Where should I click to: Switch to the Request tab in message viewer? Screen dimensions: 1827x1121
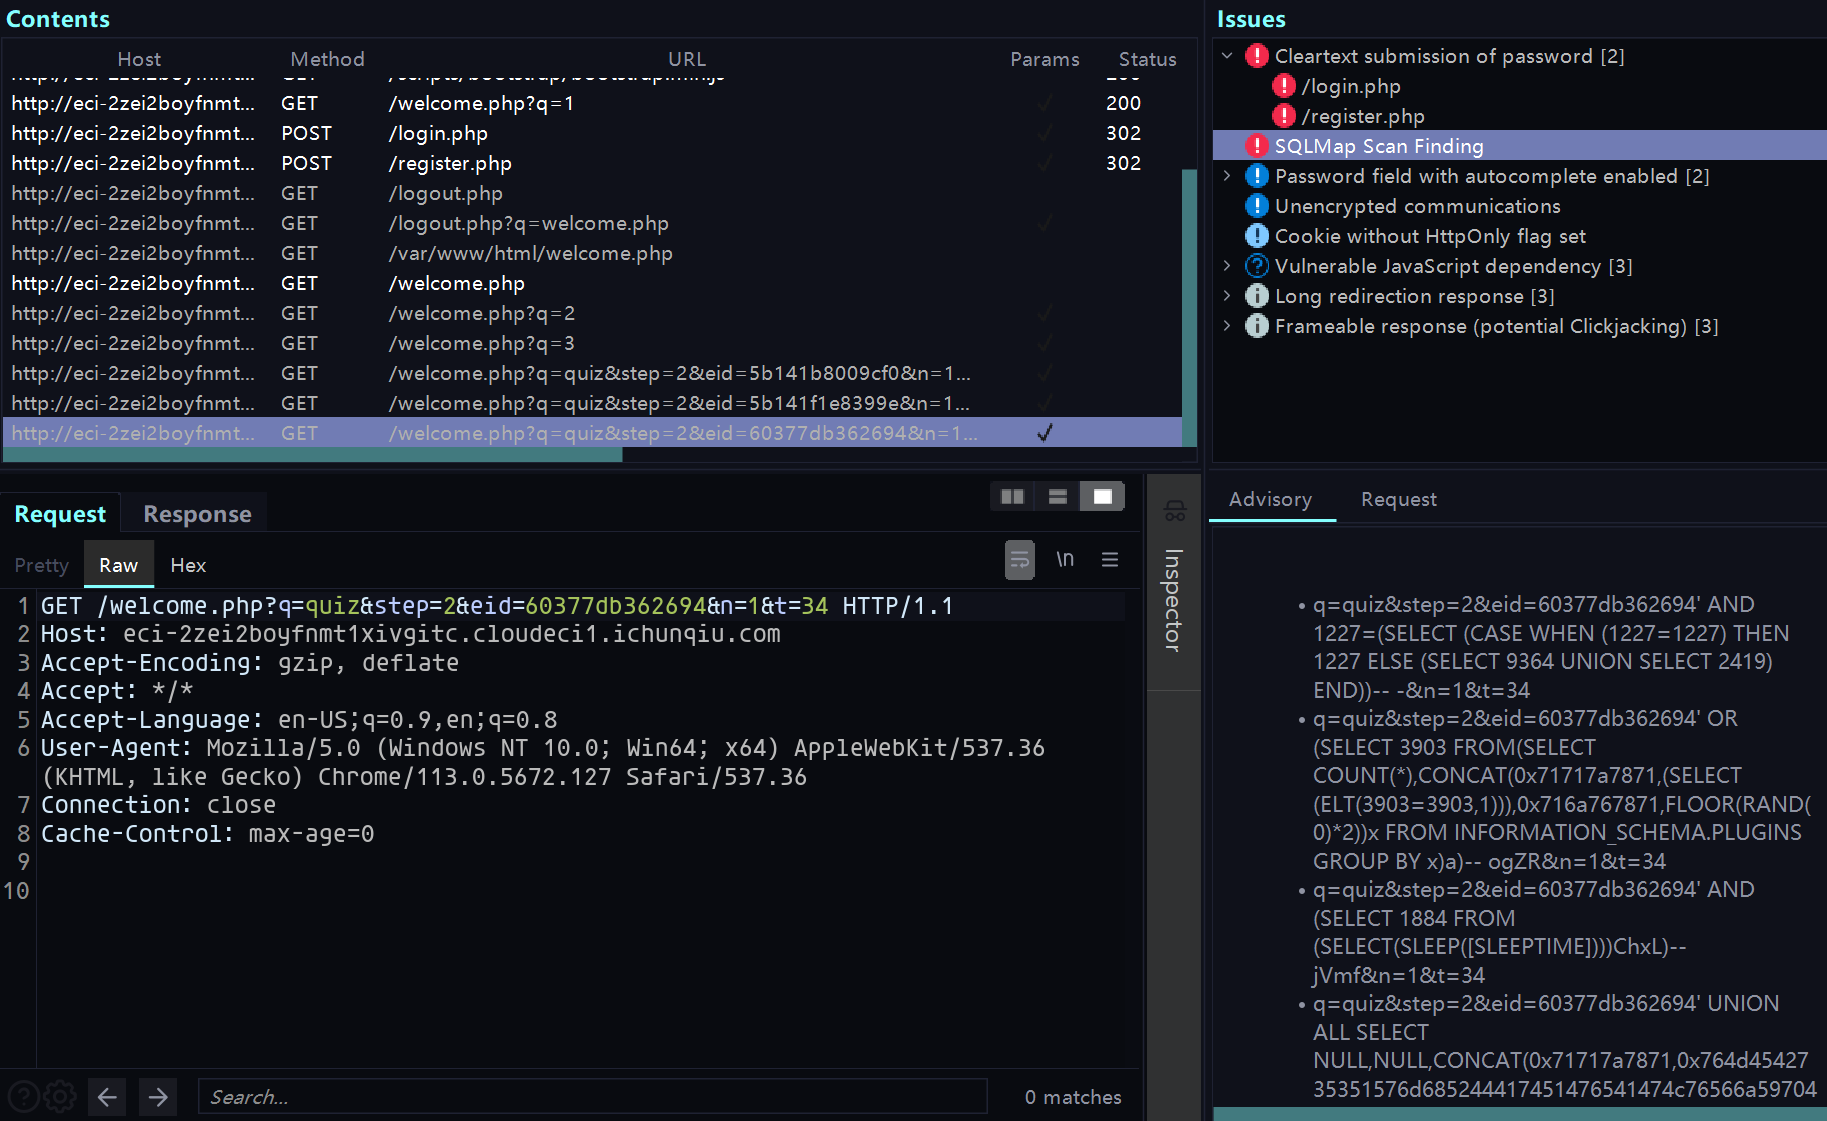(x=60, y=514)
